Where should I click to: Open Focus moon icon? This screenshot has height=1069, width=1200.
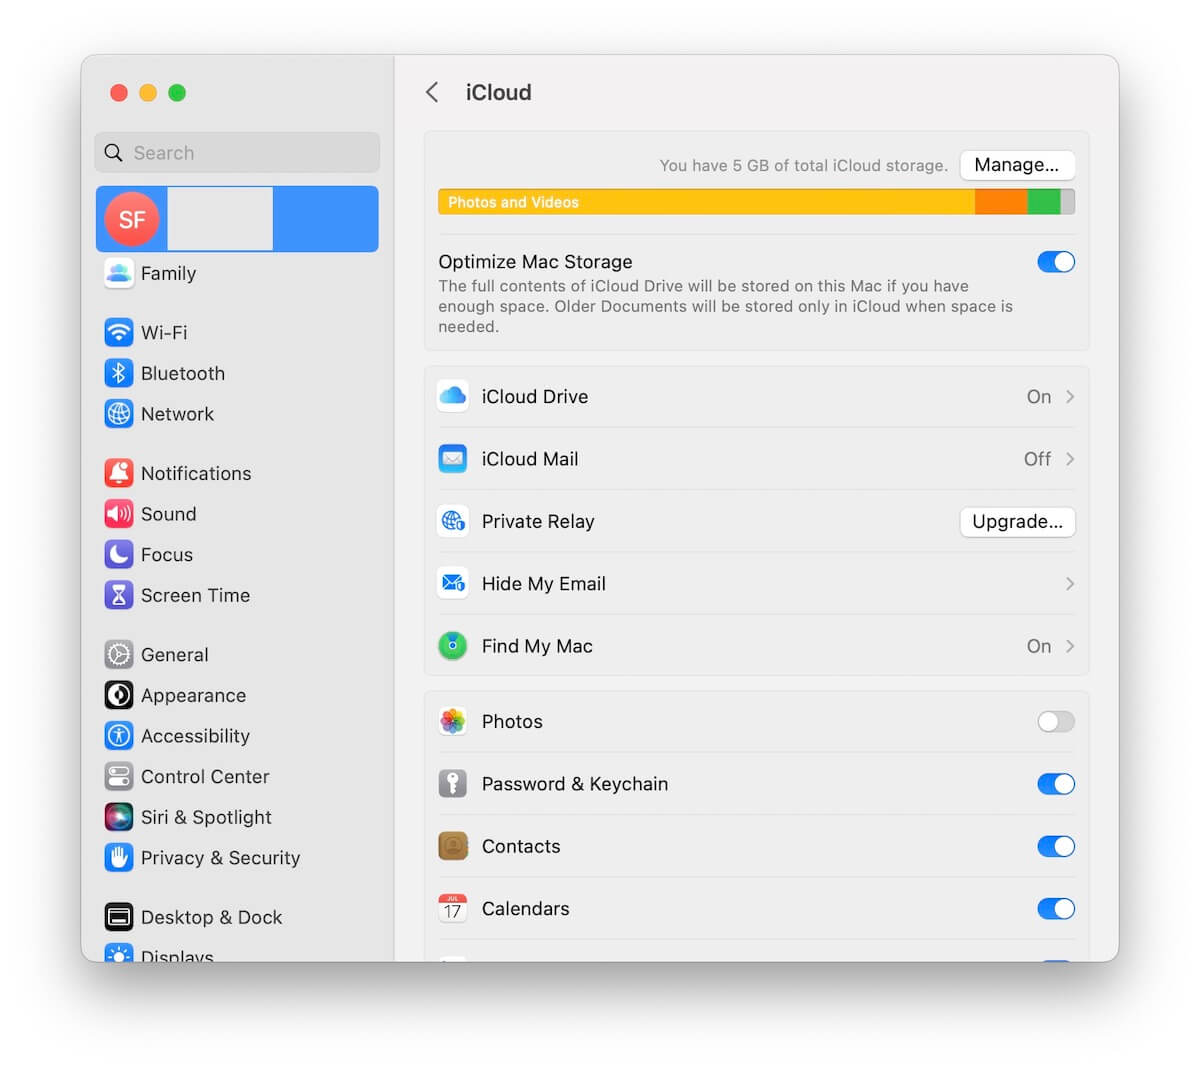119,554
